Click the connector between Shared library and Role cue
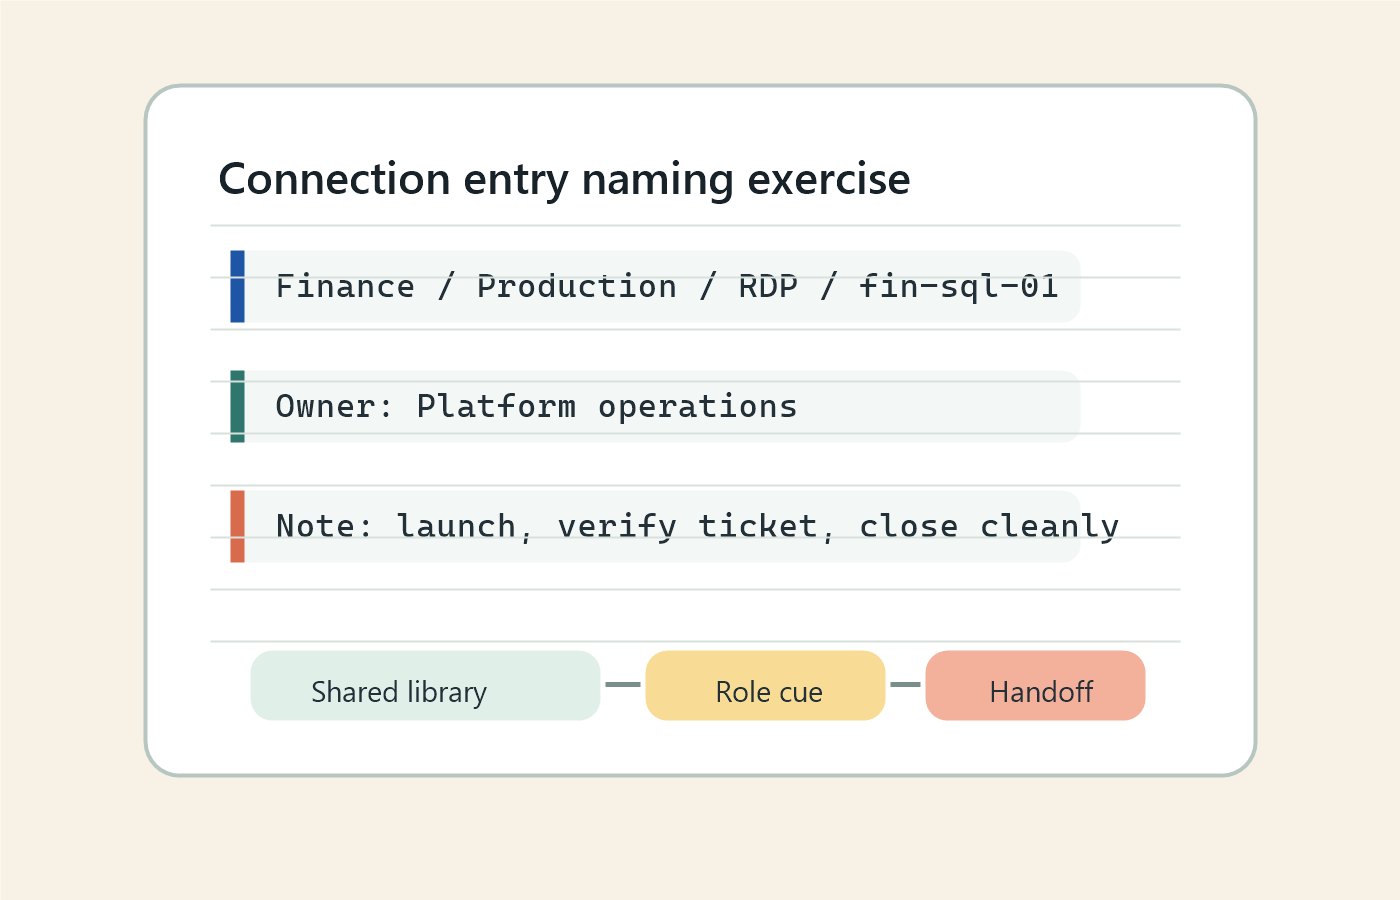The image size is (1400, 900). click(x=622, y=686)
